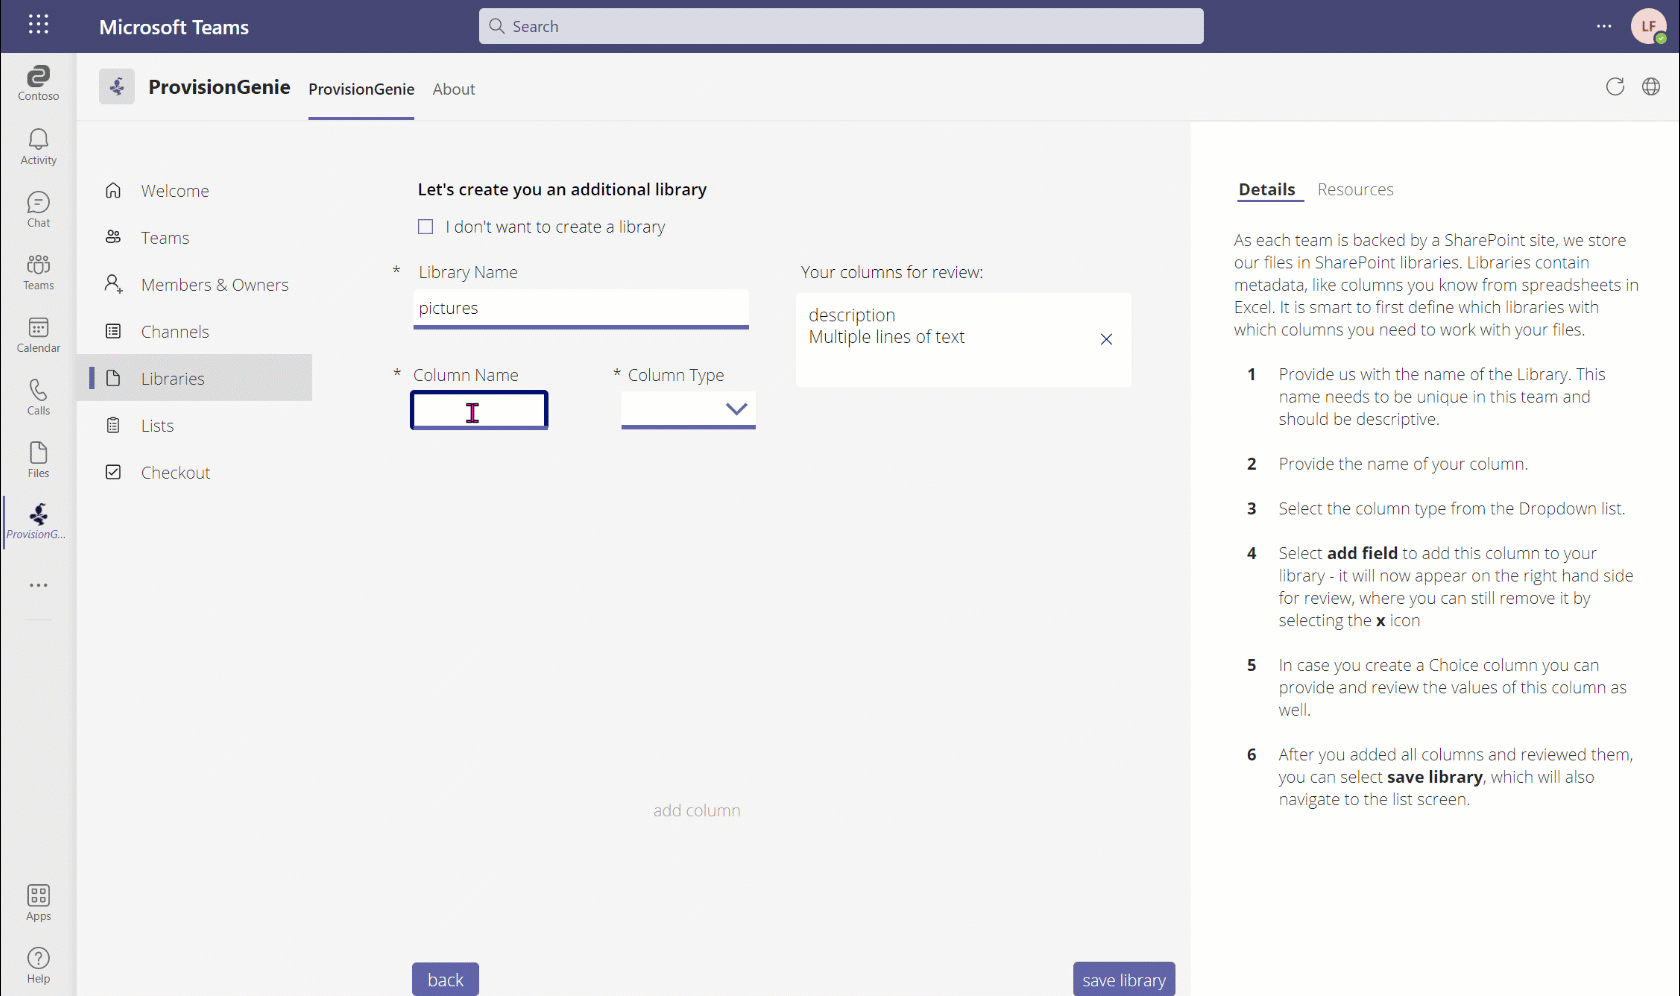
Task: Select the 'description' column entry text
Action: (852, 315)
